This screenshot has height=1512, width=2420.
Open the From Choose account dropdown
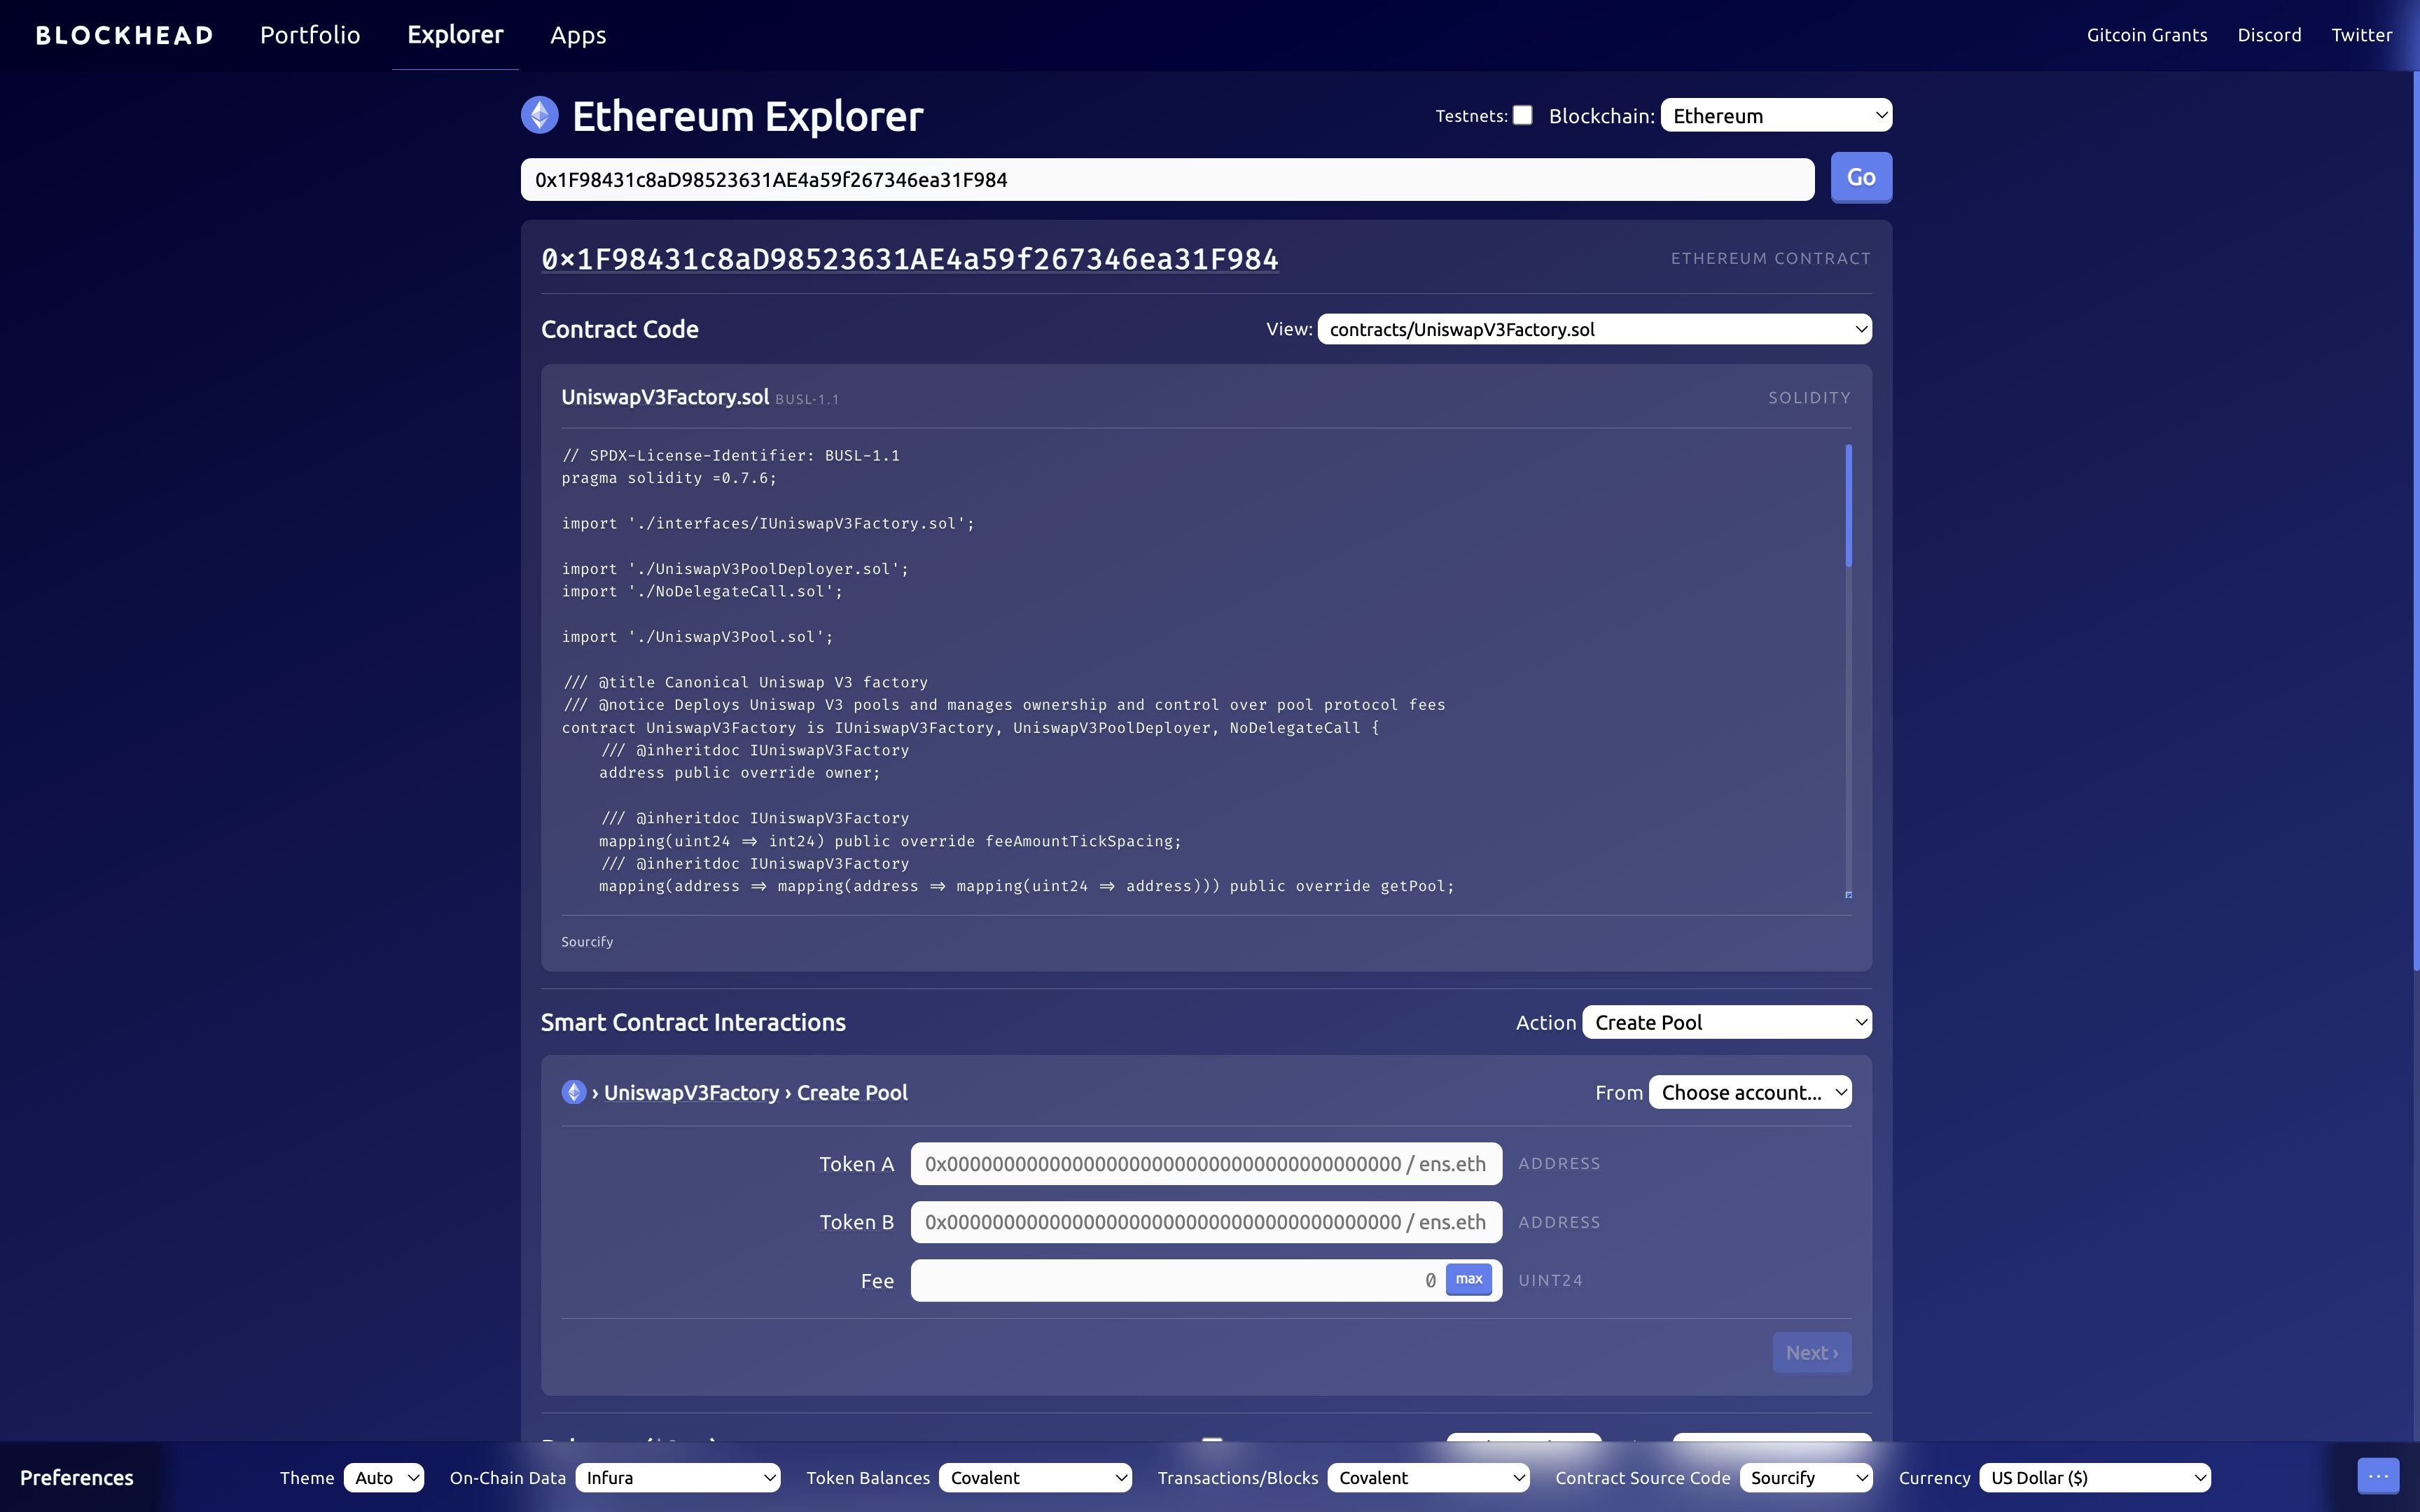click(x=1750, y=1092)
